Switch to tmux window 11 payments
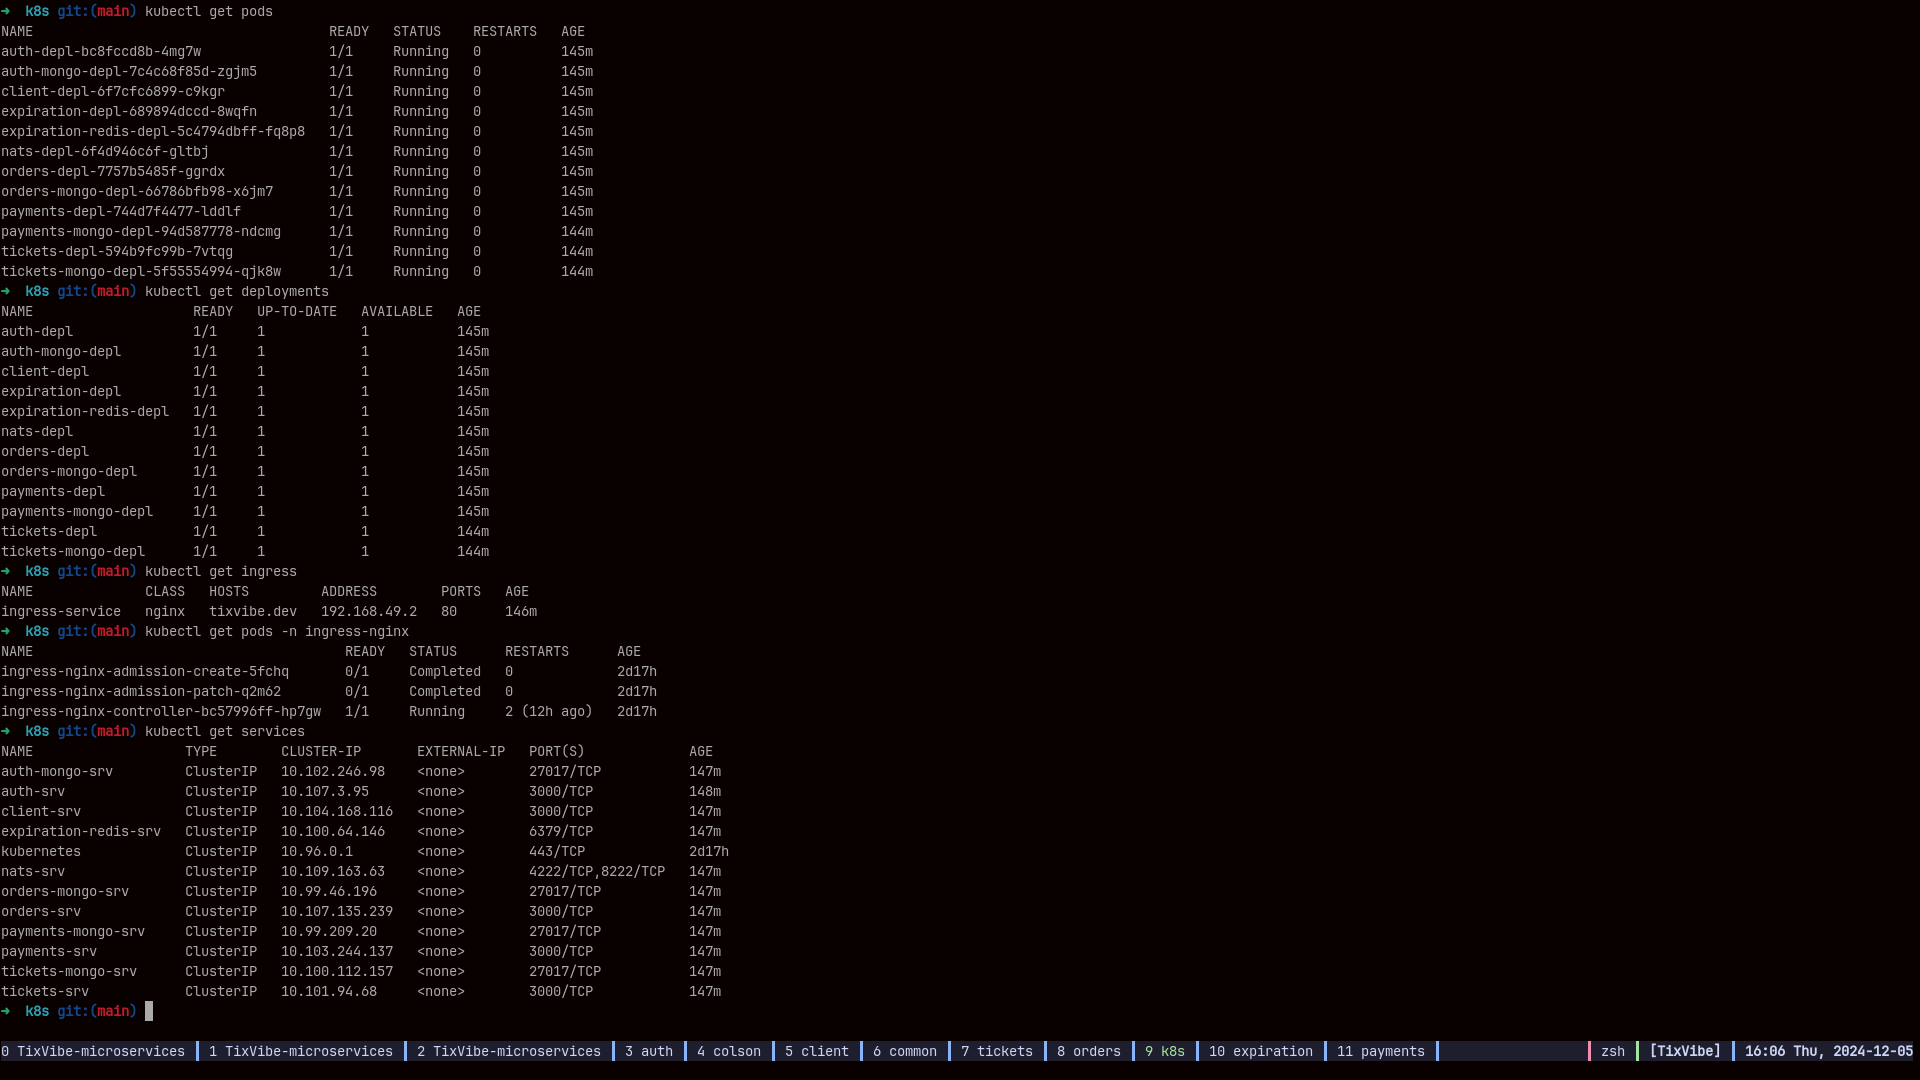 coord(1380,1051)
